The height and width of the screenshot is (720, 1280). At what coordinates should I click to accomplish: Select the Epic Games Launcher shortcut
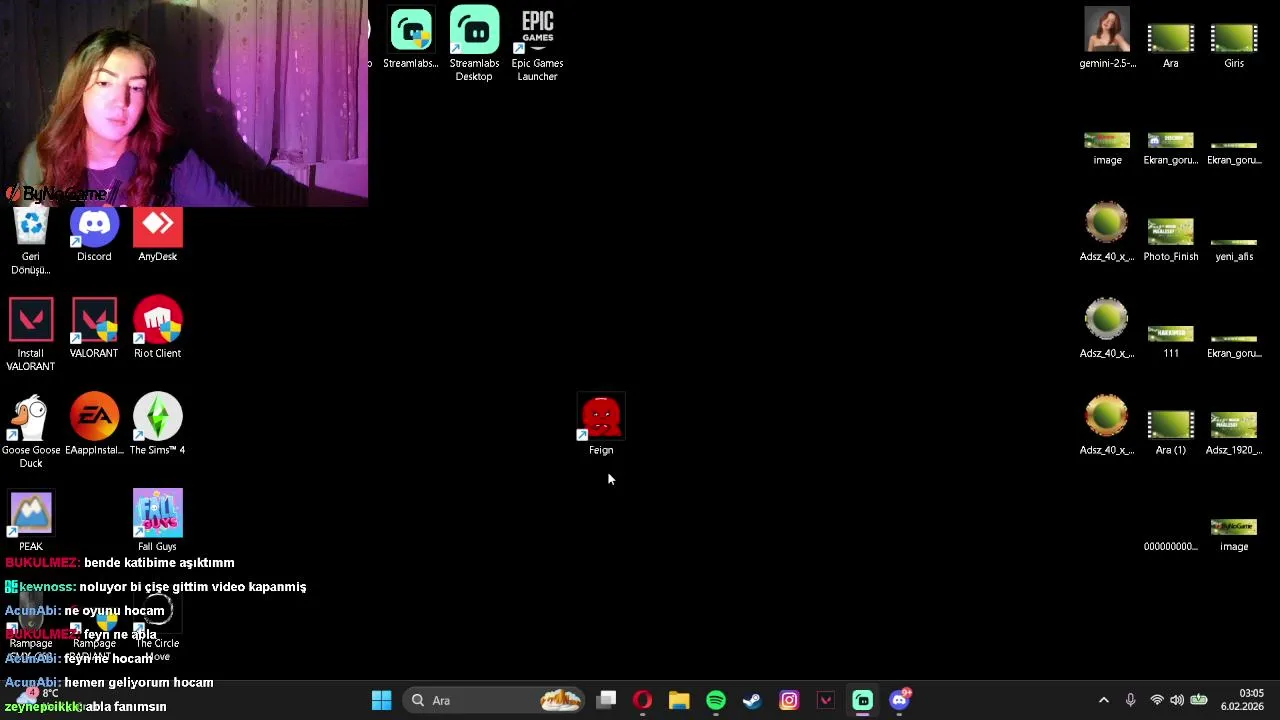point(537,44)
